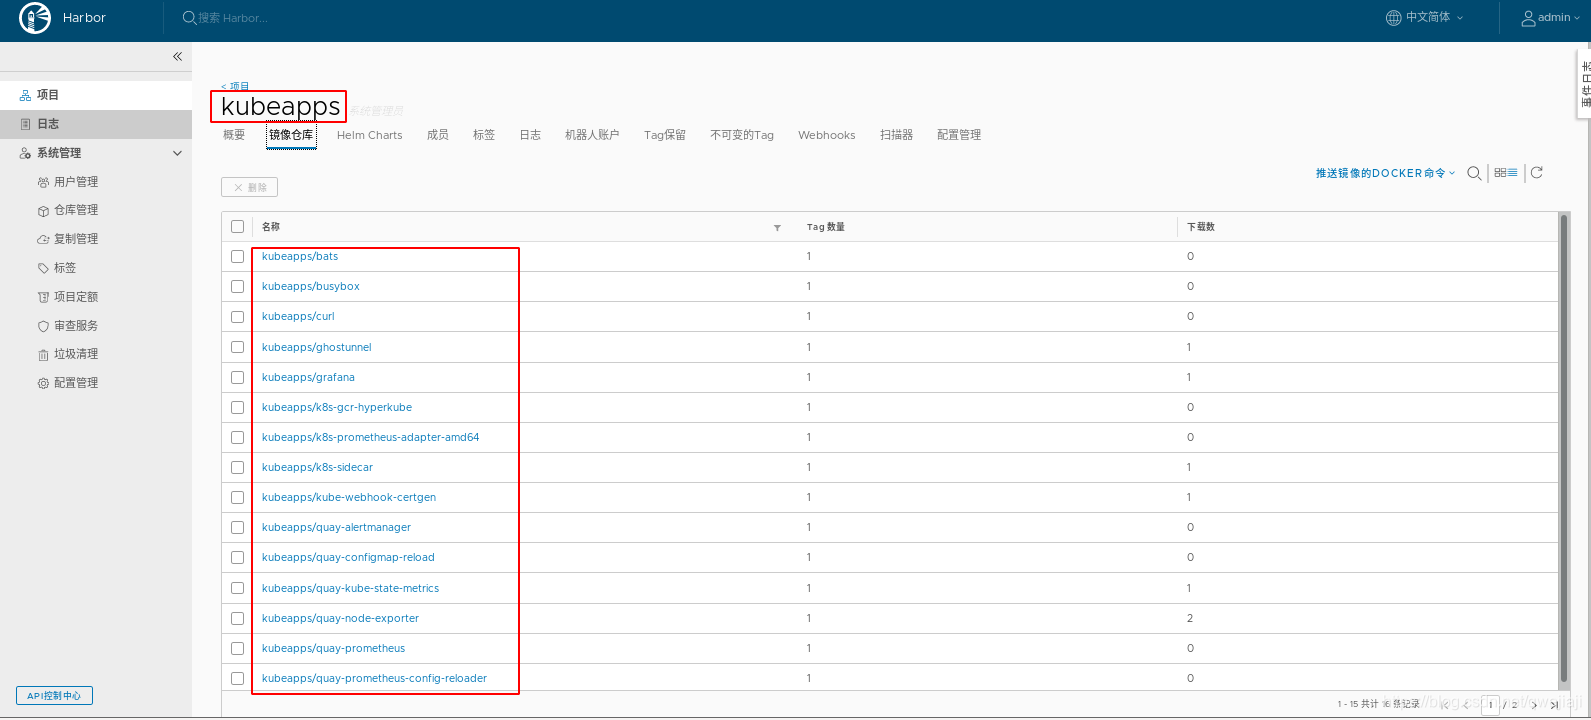Open the API控制中心 button
The width and height of the screenshot is (1591, 720).
pyautogui.click(x=54, y=695)
